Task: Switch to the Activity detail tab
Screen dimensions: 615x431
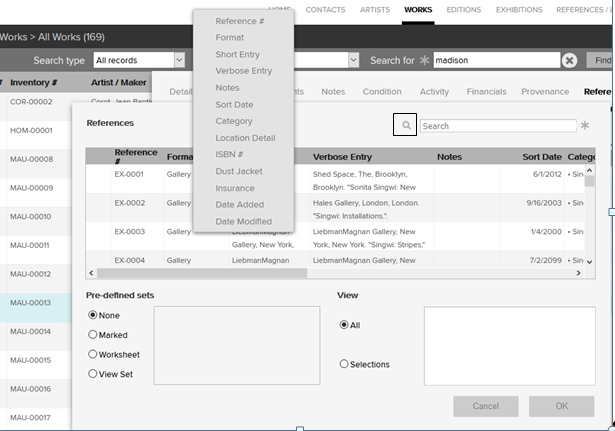Action: coord(434,92)
